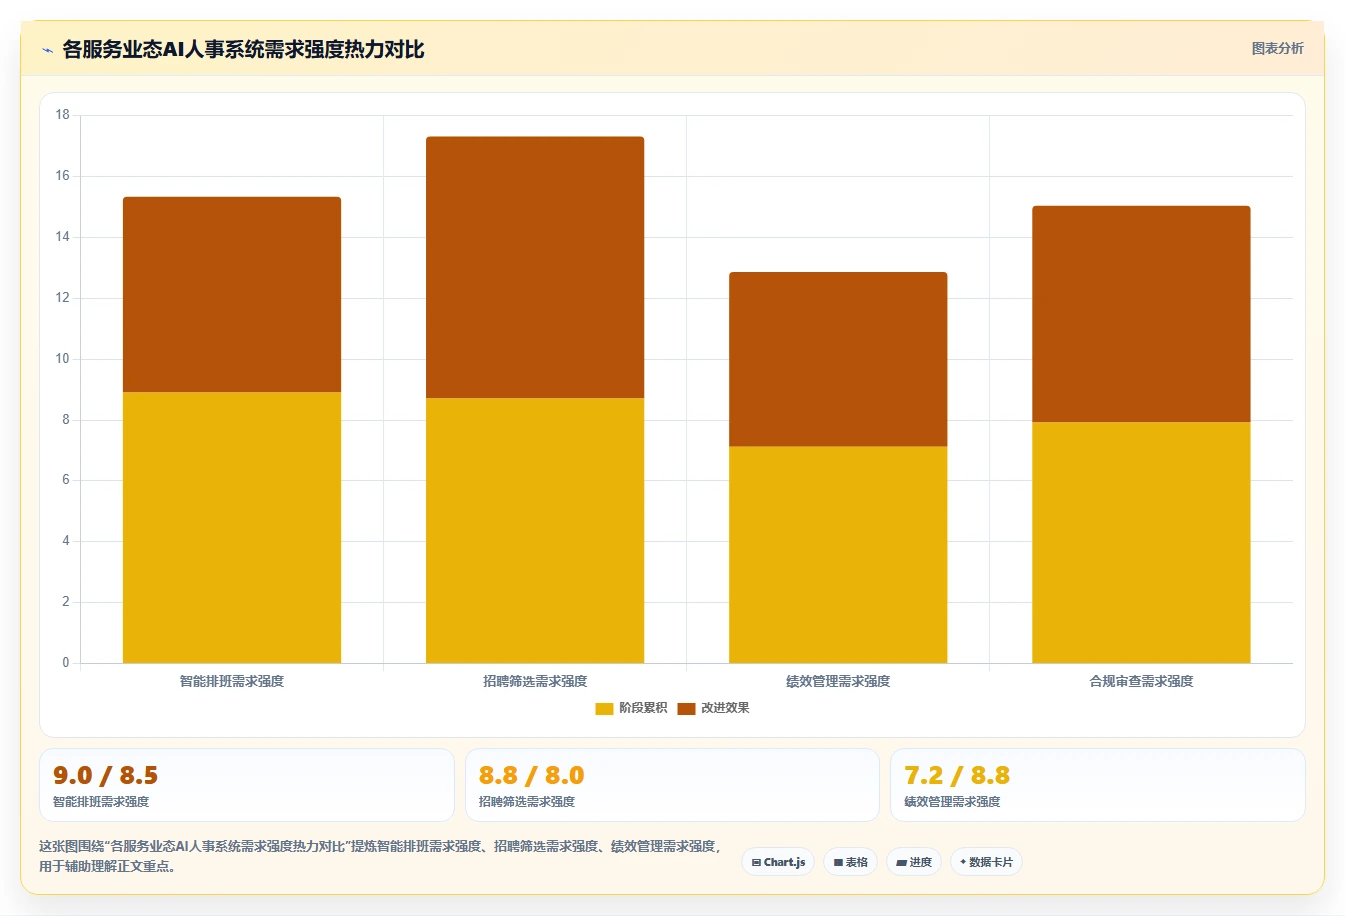The height and width of the screenshot is (916, 1345).
Task: Click the 图表分析 label in the header
Action: (x=1277, y=48)
